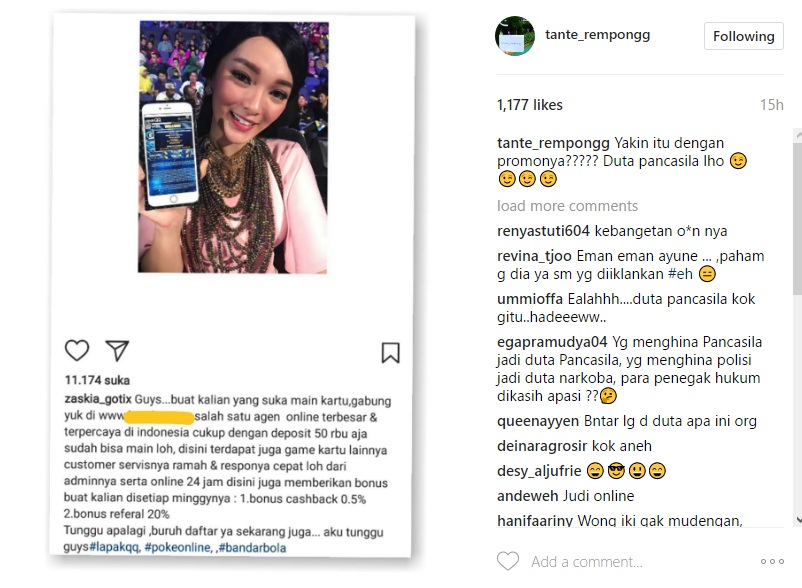This screenshot has width=802, height=588.
Task: Open the #eh hashtag in revina_tjoo's comment
Action: click(x=680, y=274)
